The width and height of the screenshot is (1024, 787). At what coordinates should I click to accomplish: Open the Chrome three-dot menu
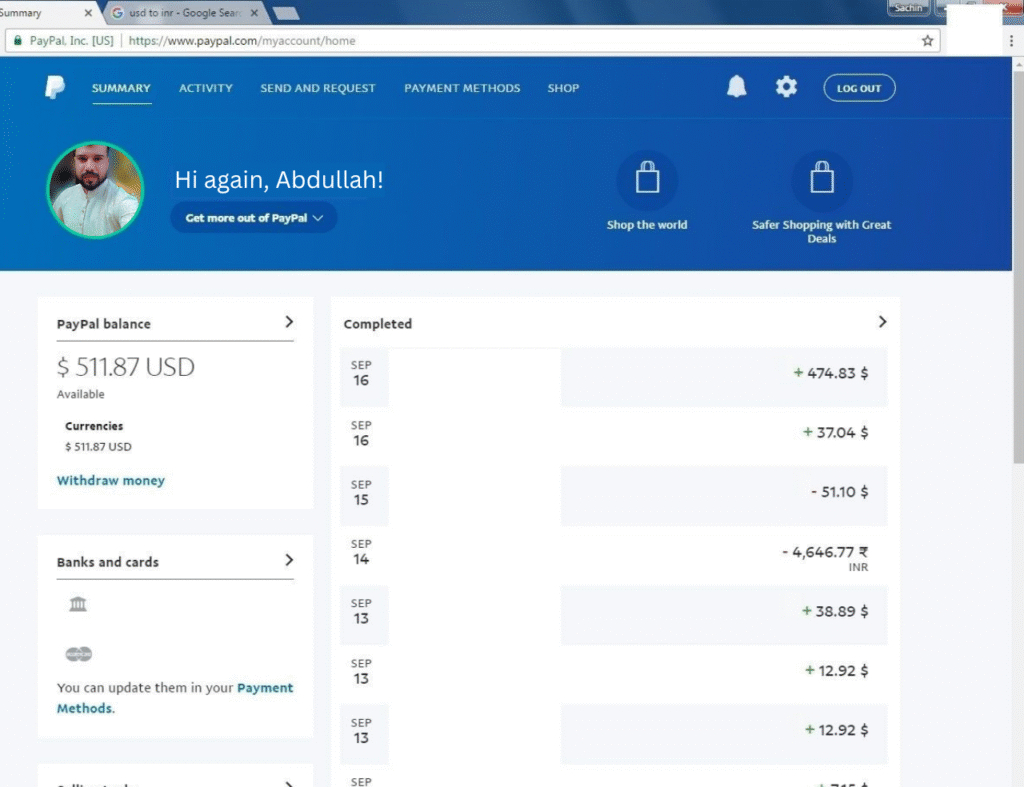pyautogui.click(x=1011, y=41)
